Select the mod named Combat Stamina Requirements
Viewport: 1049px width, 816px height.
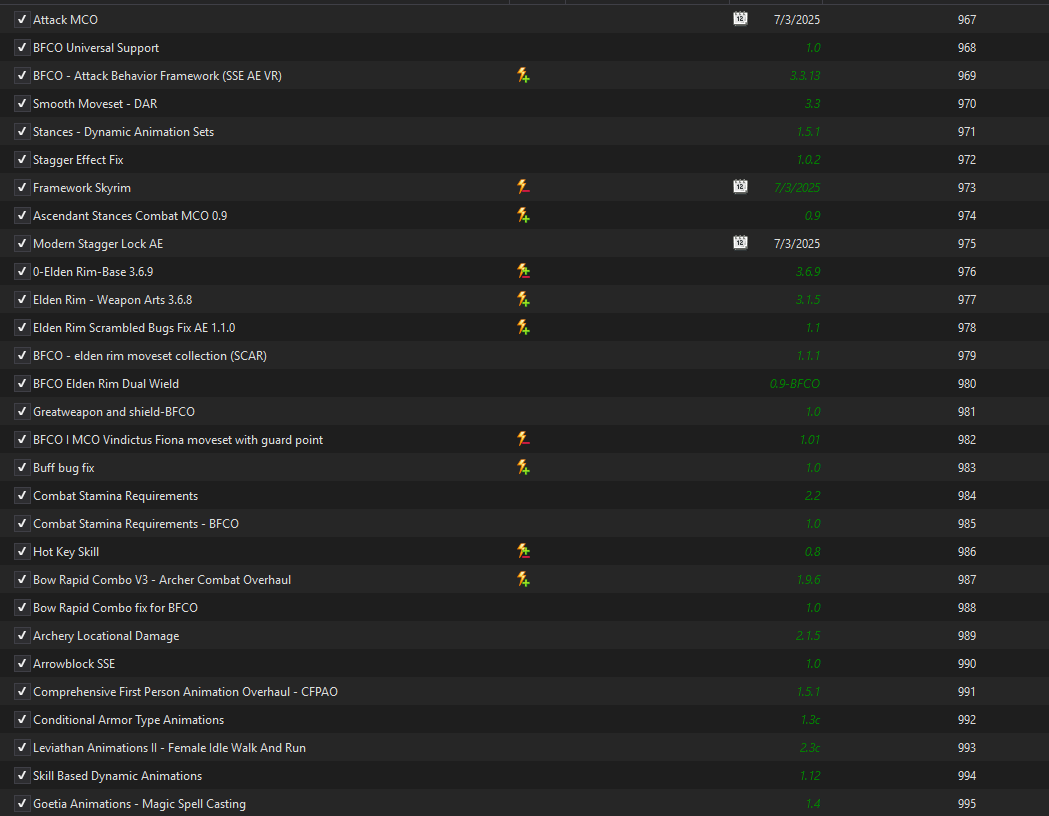click(x=116, y=496)
